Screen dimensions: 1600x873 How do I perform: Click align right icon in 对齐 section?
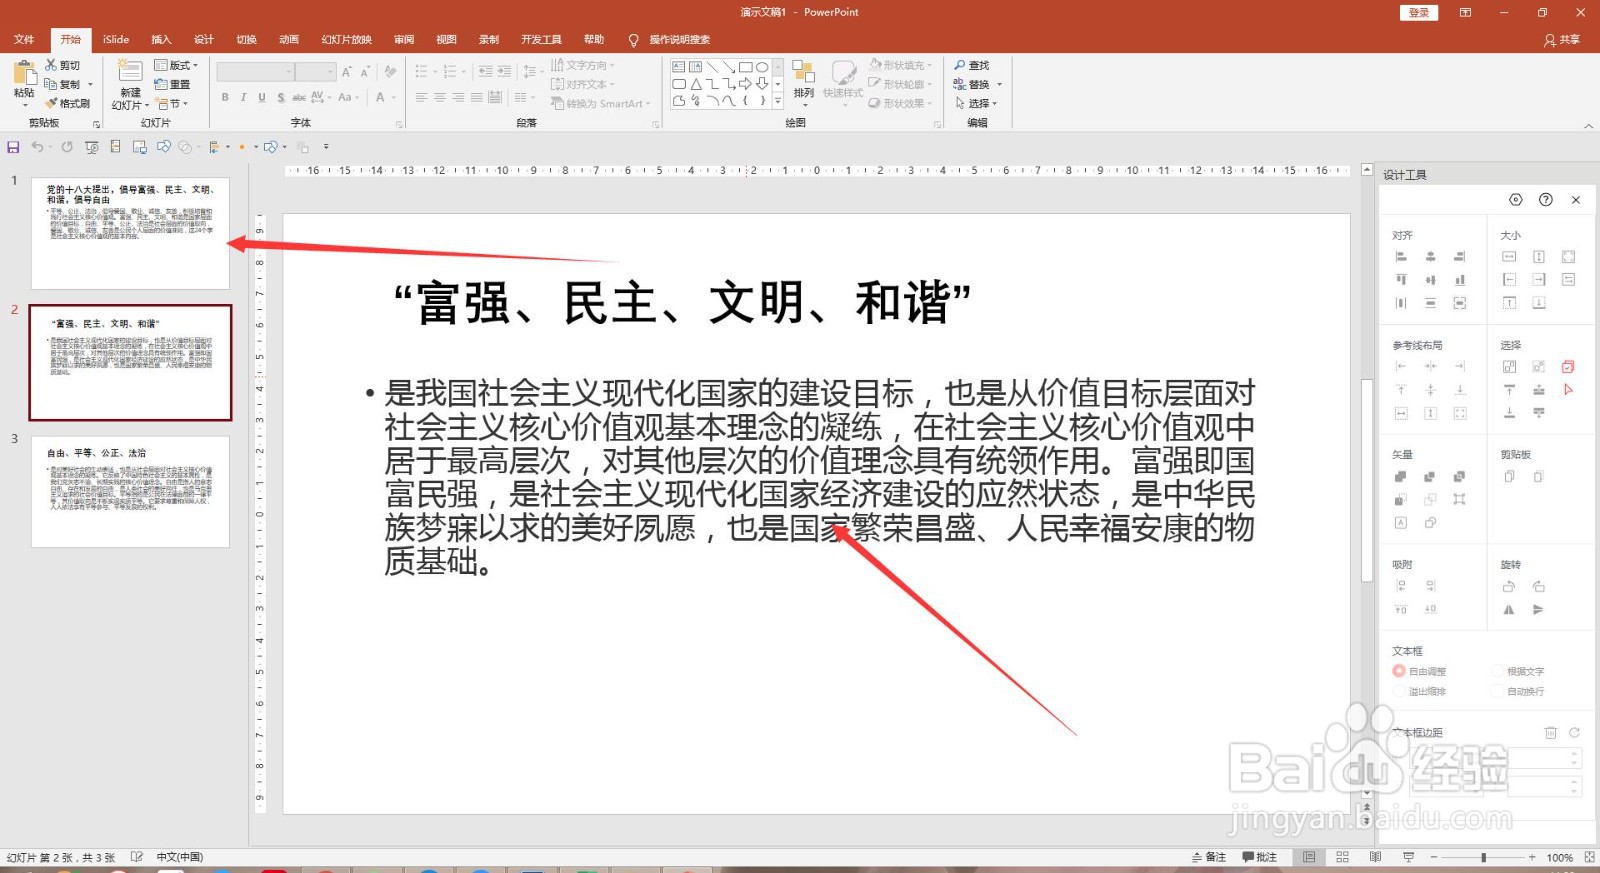tap(1460, 257)
